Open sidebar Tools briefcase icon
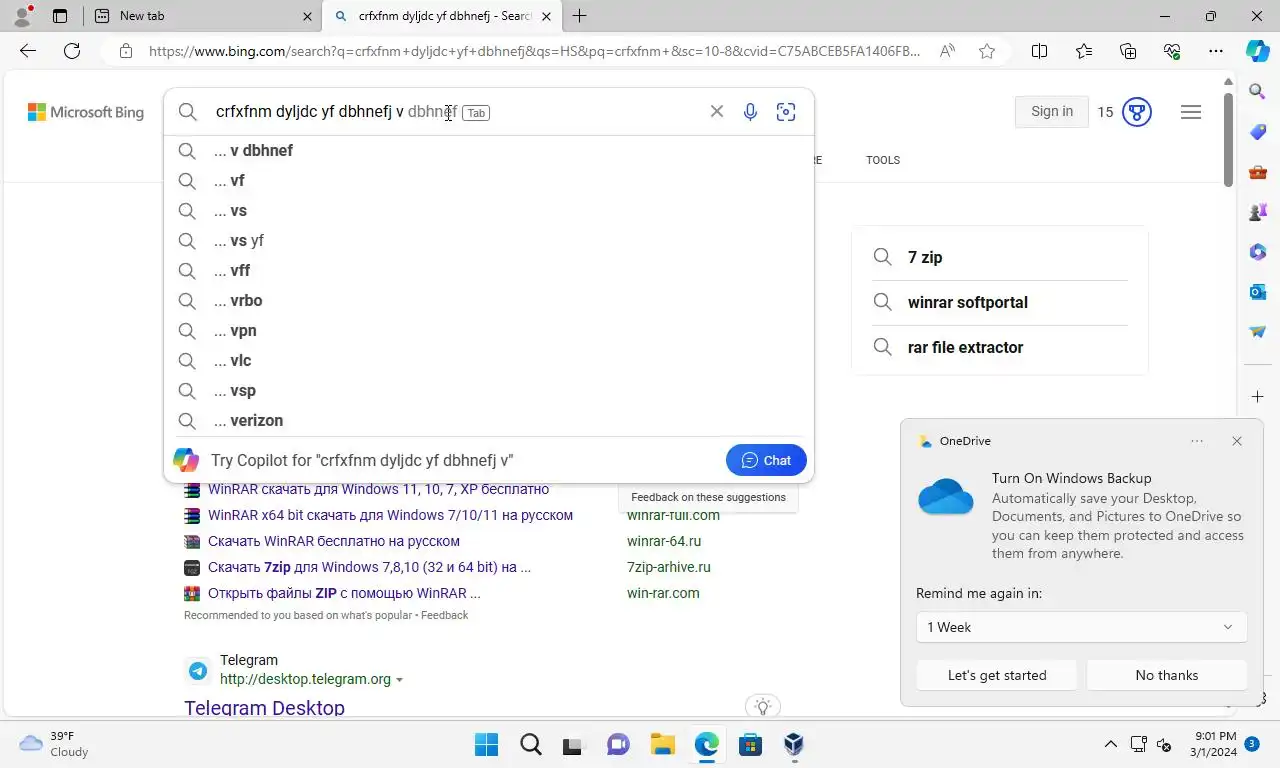Image resolution: width=1280 pixels, height=768 pixels. (1258, 172)
